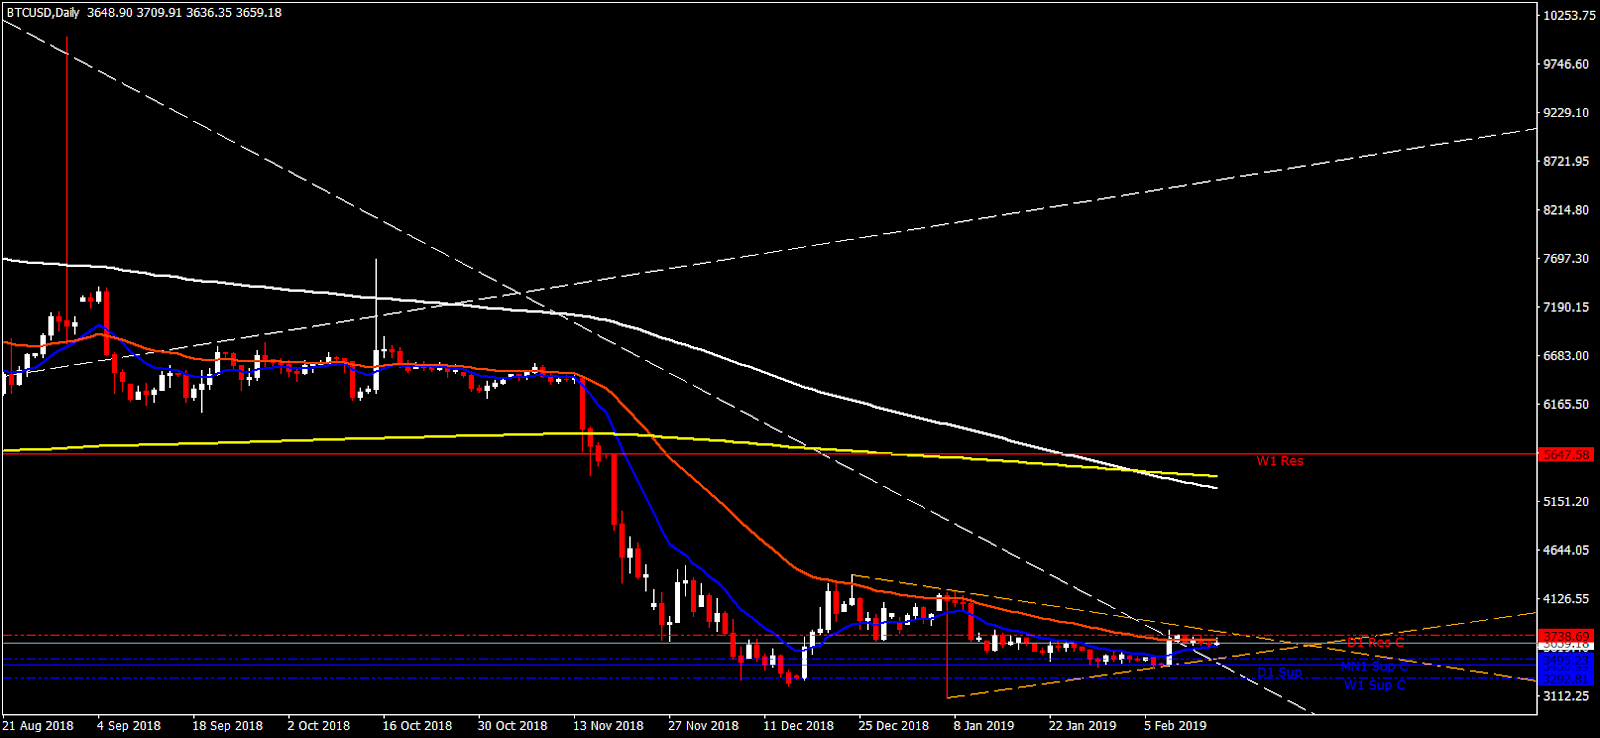This screenshot has height=738, width=1600.
Task: Click the 6165.50 price axis value
Action: tap(1566, 404)
